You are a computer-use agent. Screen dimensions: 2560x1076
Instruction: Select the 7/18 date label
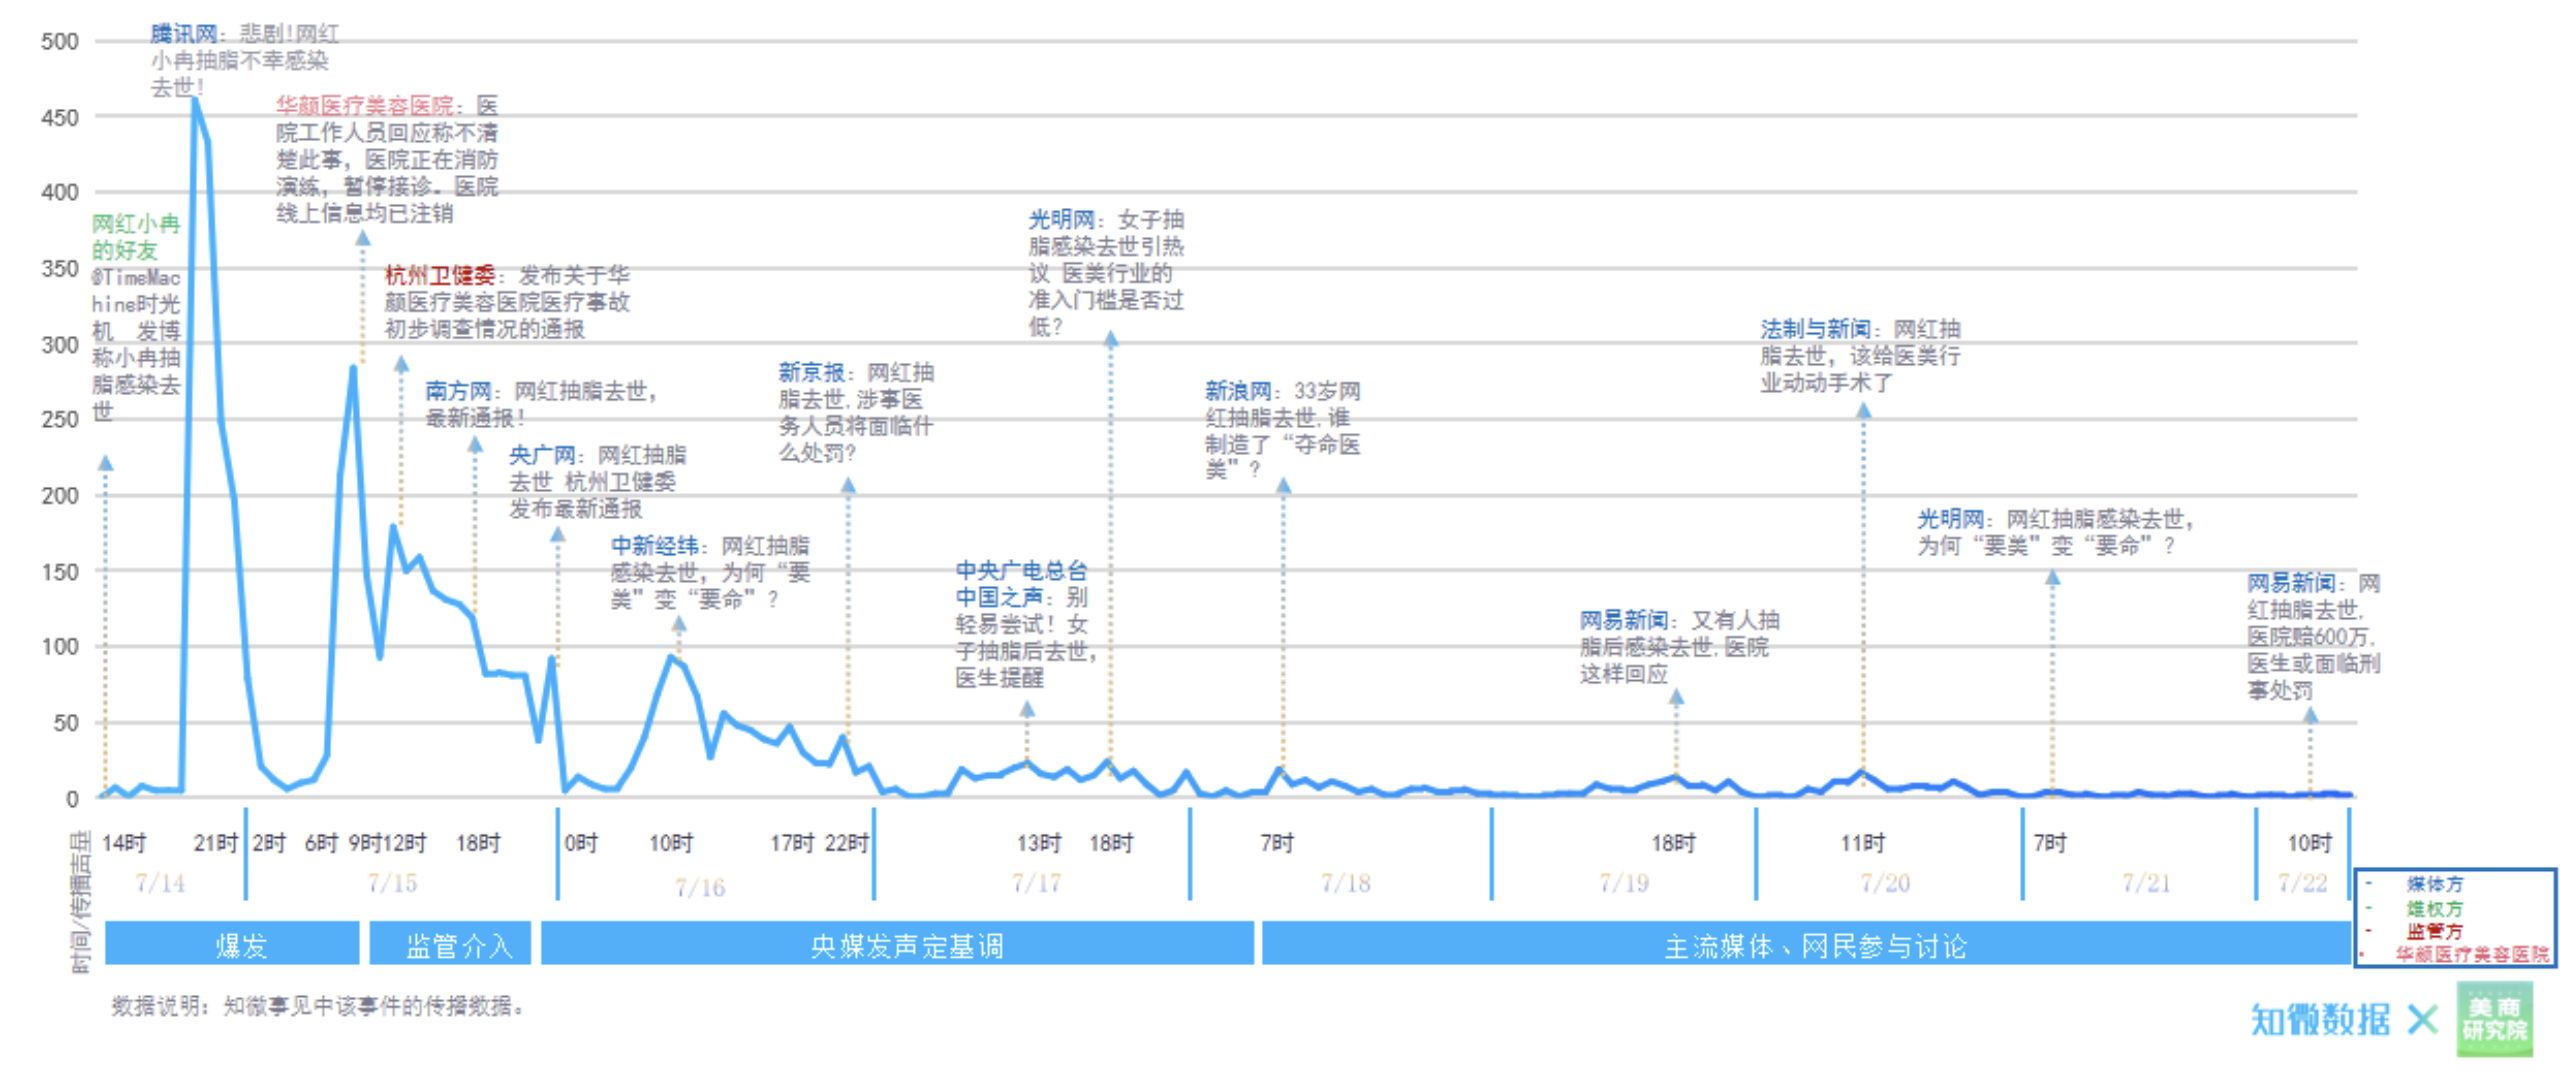(x=1345, y=884)
